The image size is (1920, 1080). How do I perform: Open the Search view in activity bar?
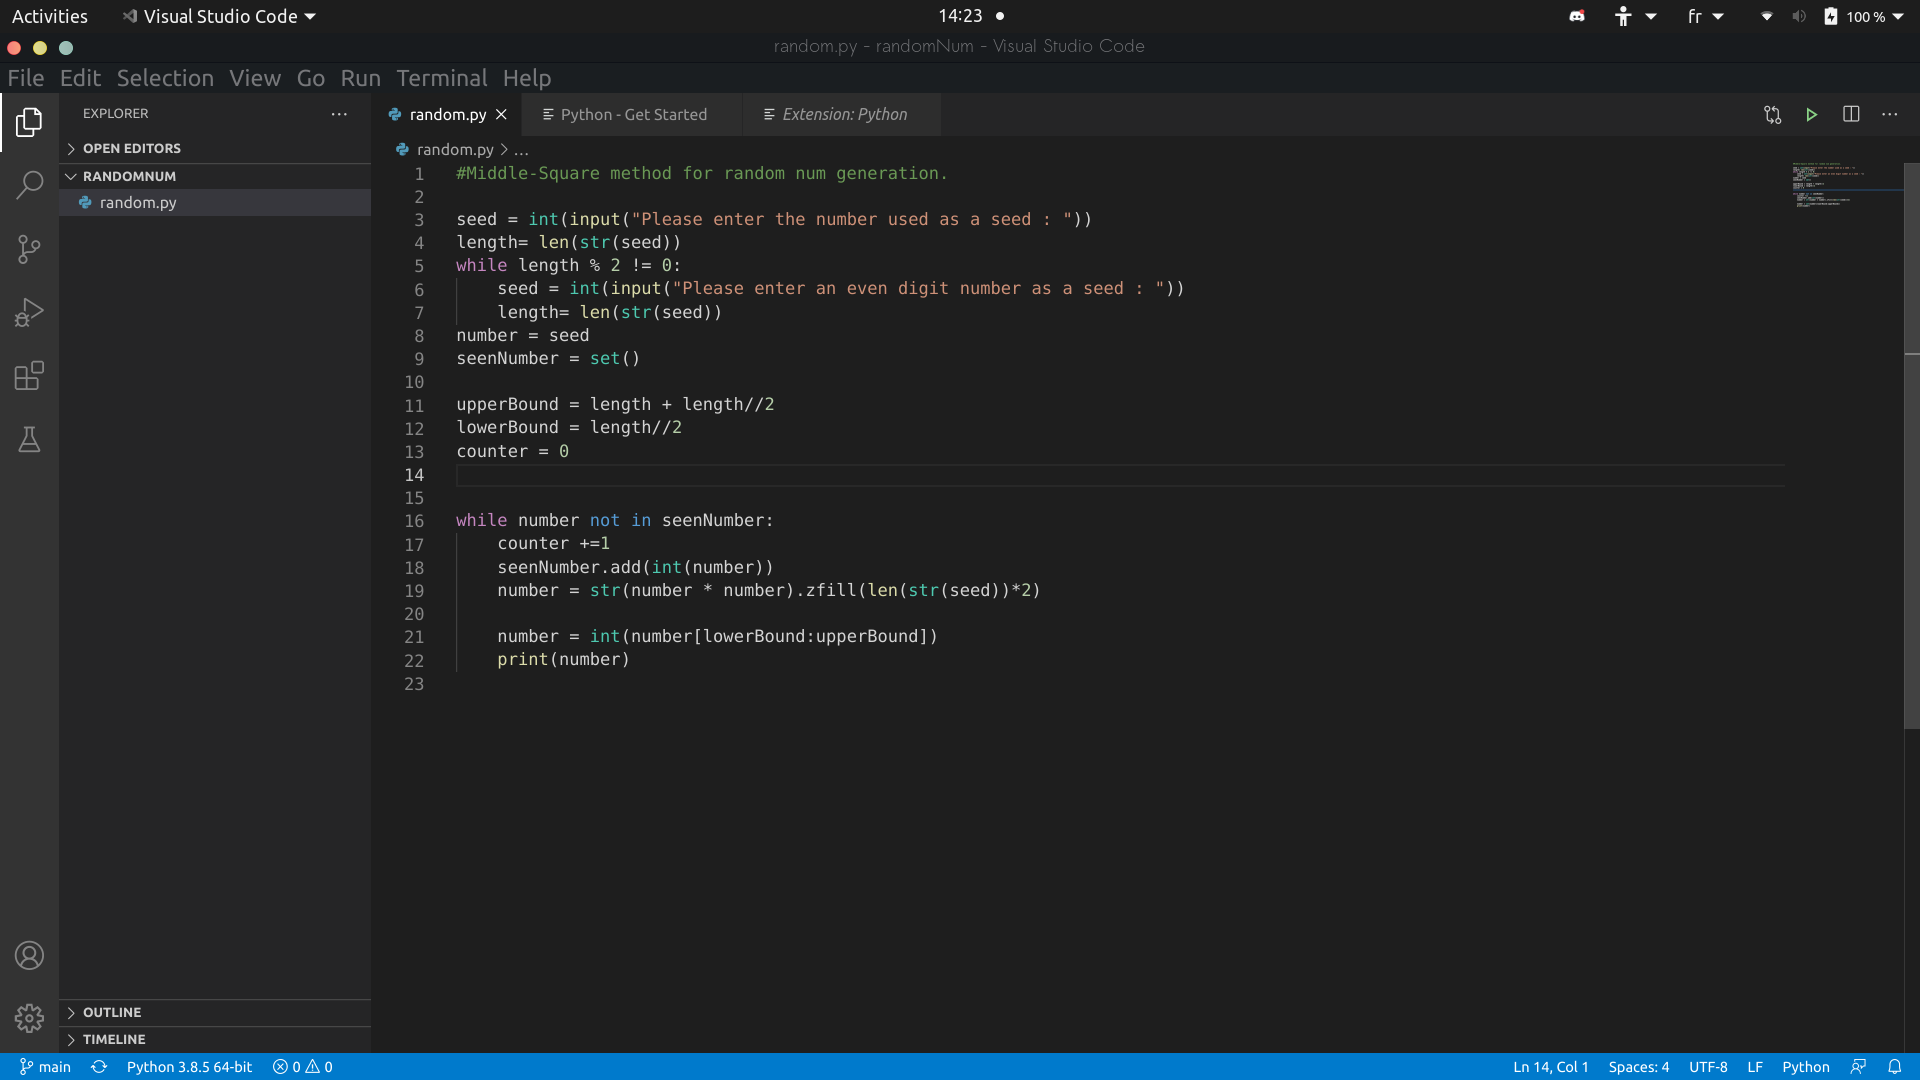29,185
